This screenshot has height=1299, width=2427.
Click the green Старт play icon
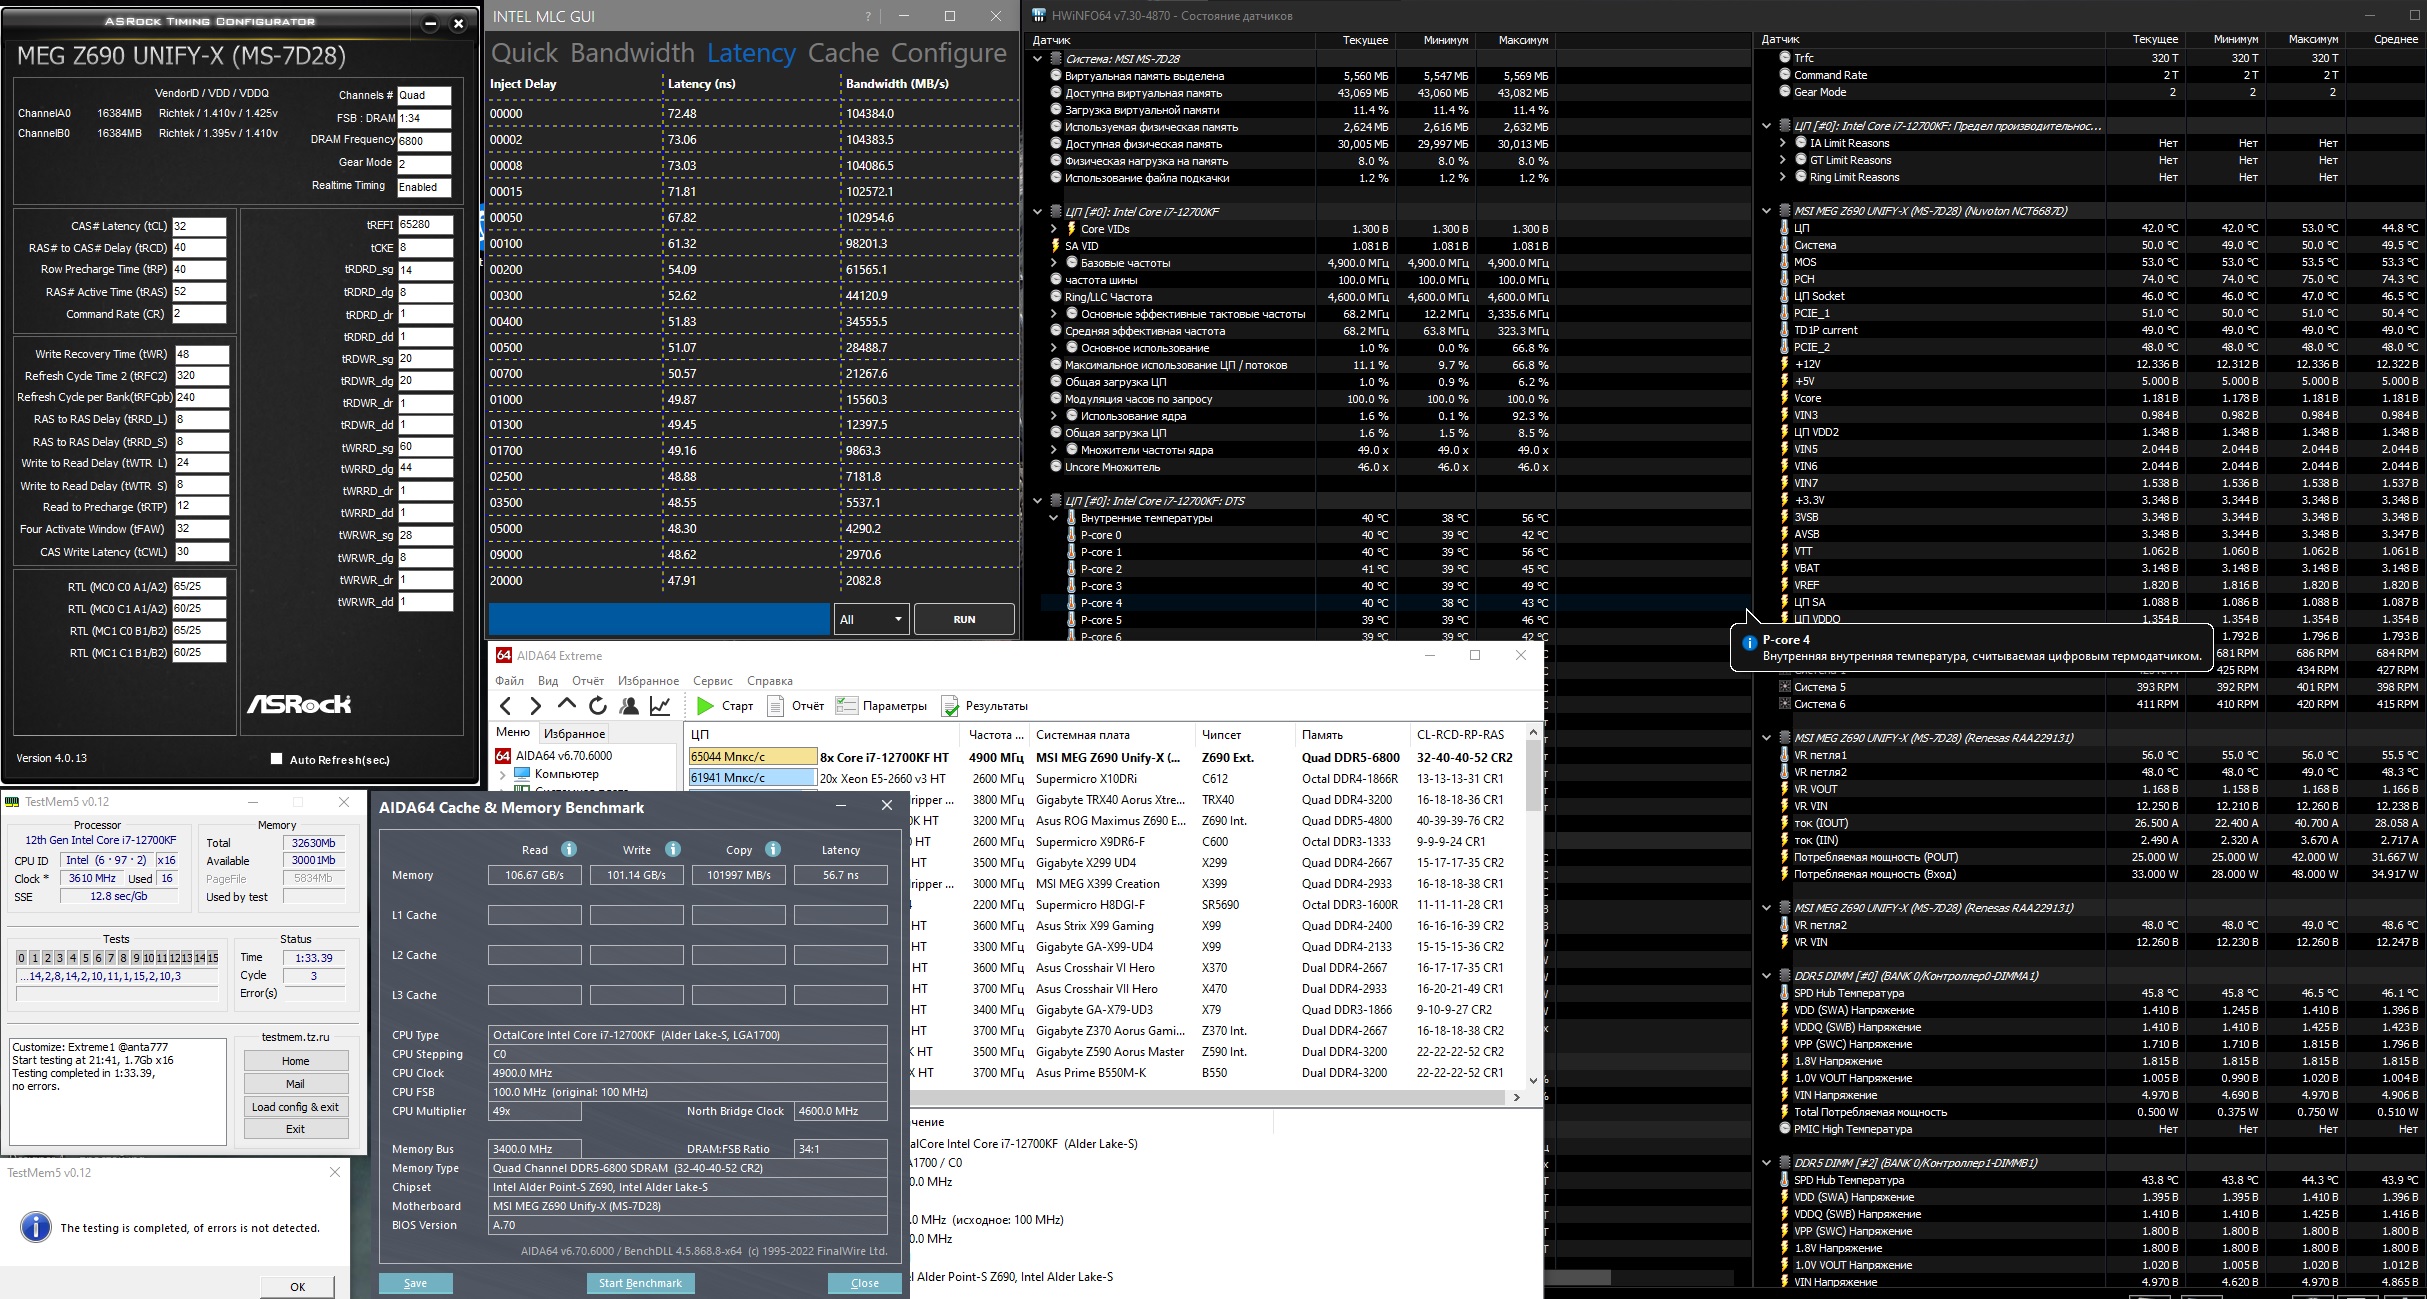tap(705, 706)
